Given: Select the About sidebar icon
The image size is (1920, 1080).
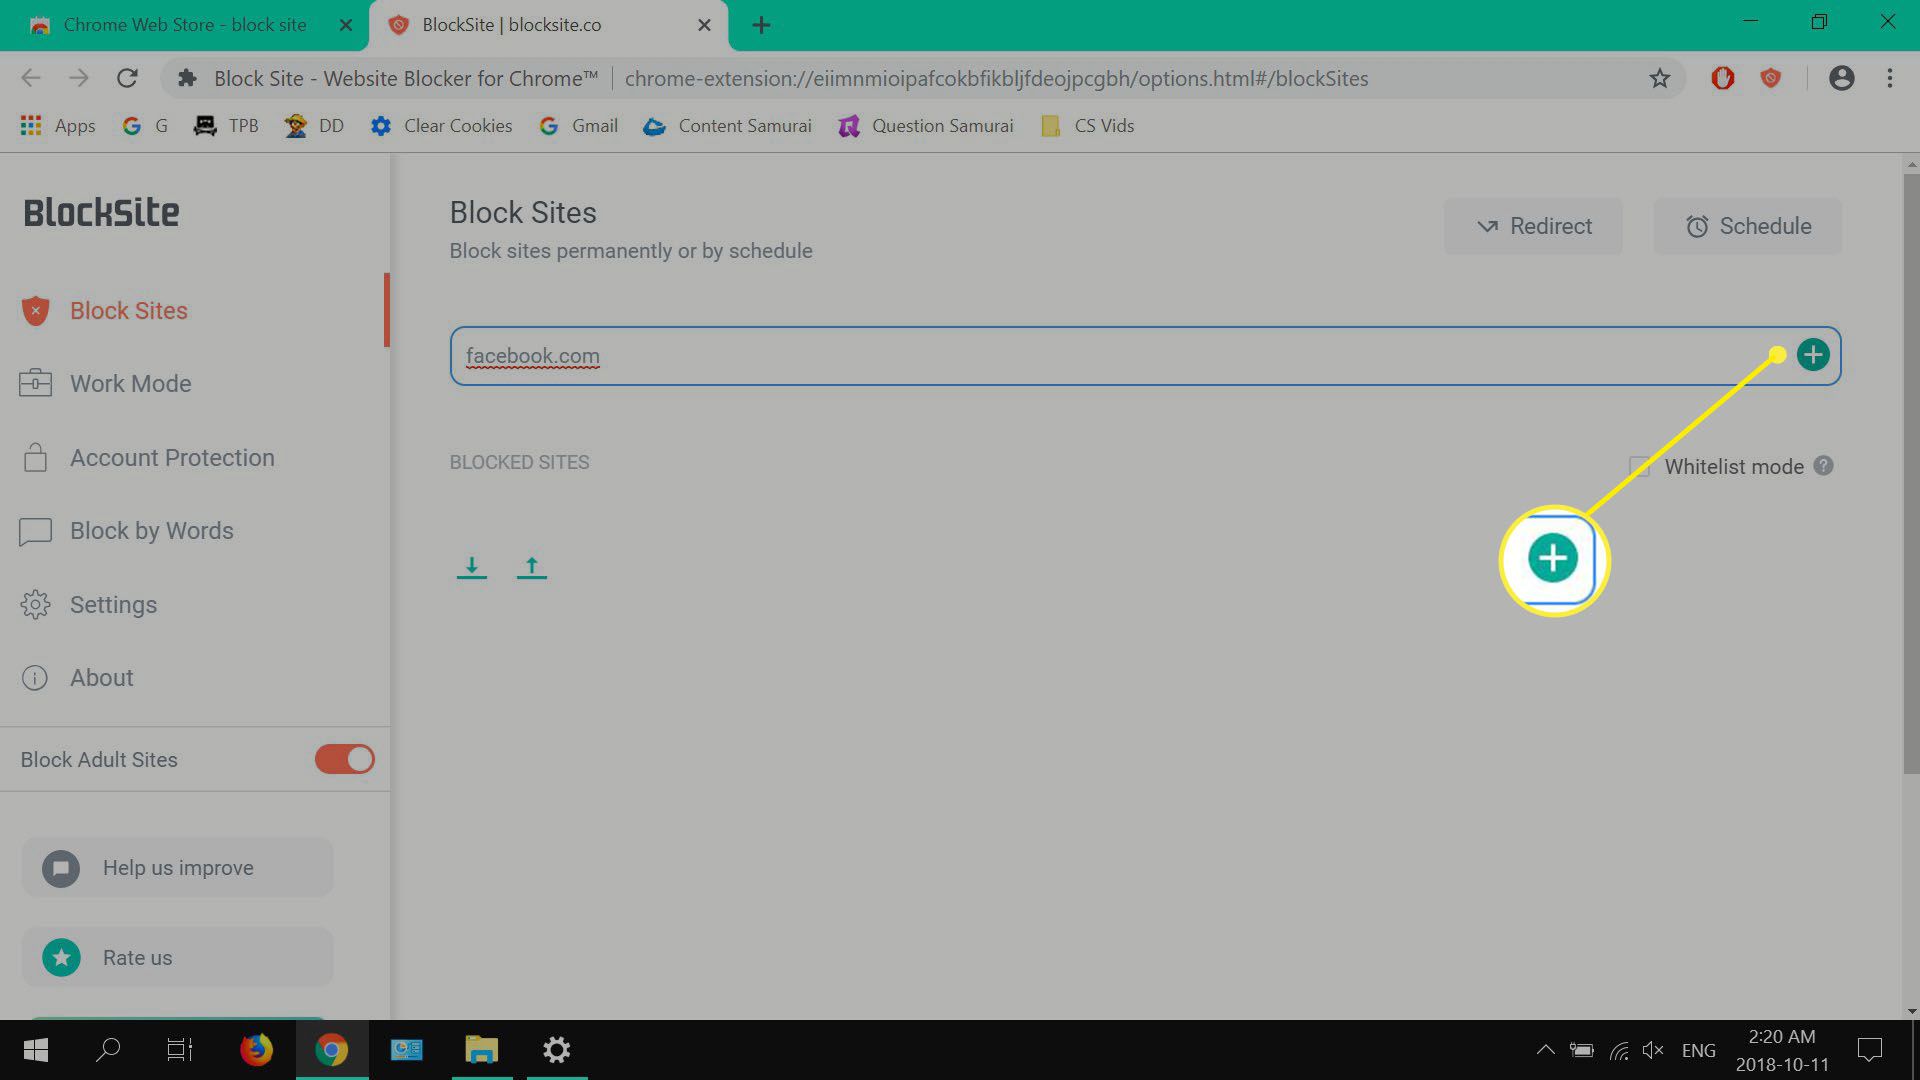Looking at the screenshot, I should (x=34, y=676).
